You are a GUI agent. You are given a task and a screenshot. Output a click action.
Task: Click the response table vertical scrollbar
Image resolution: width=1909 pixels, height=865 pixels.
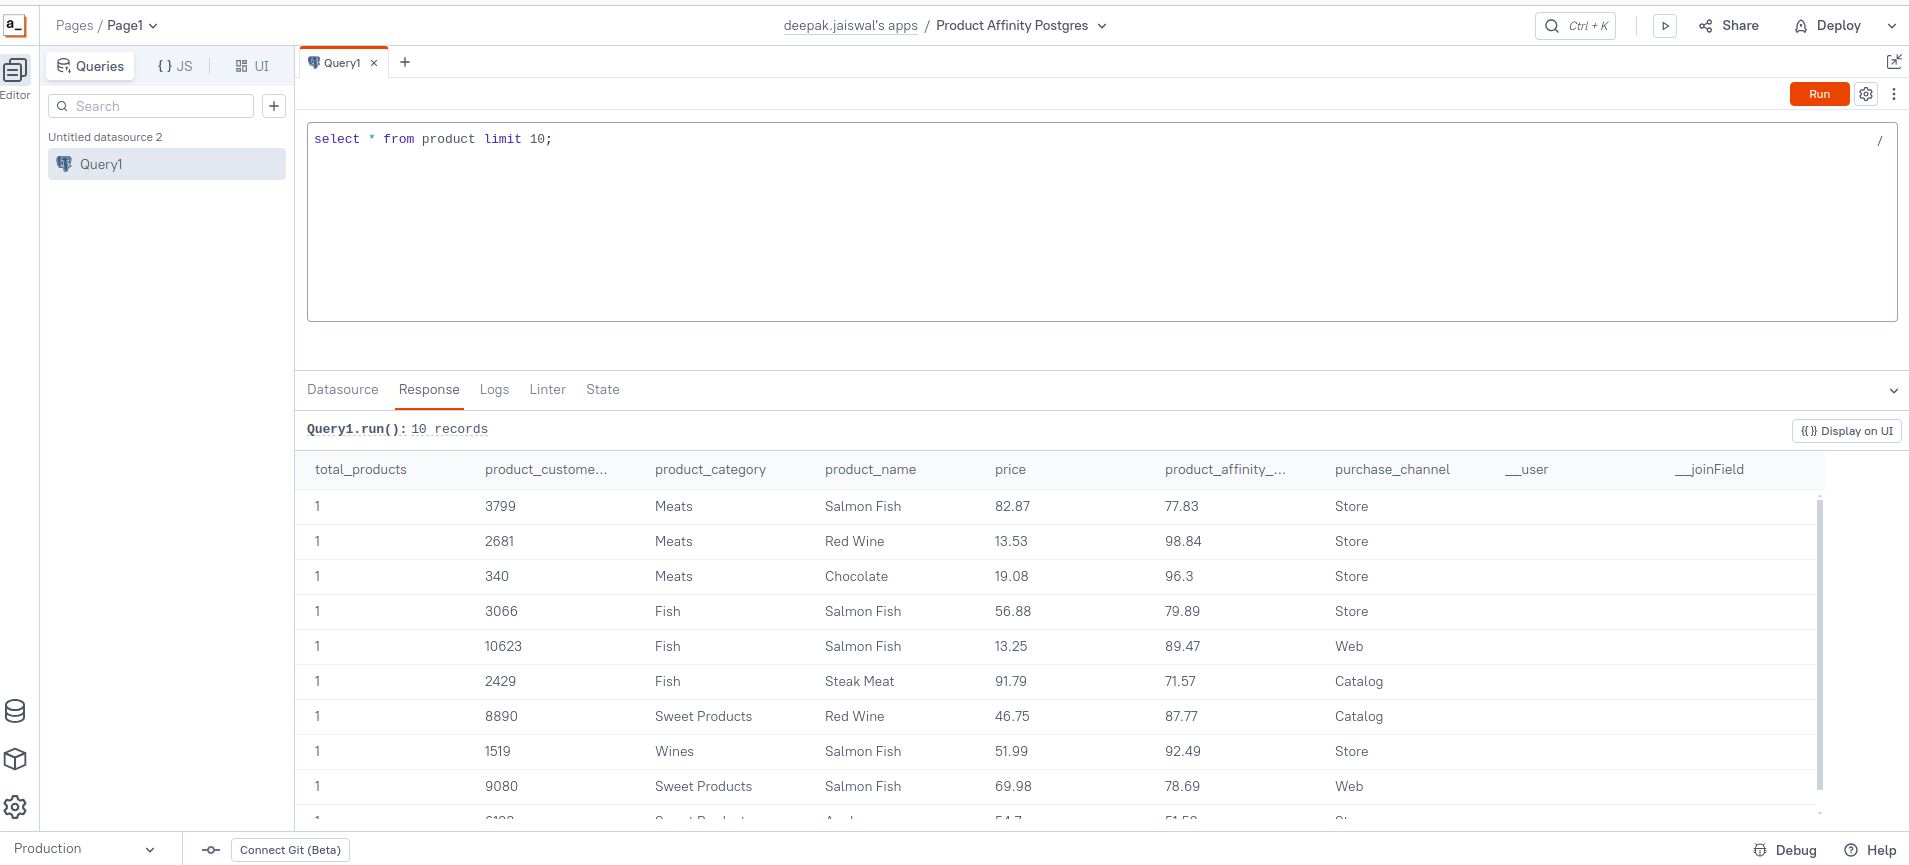[x=1820, y=645]
